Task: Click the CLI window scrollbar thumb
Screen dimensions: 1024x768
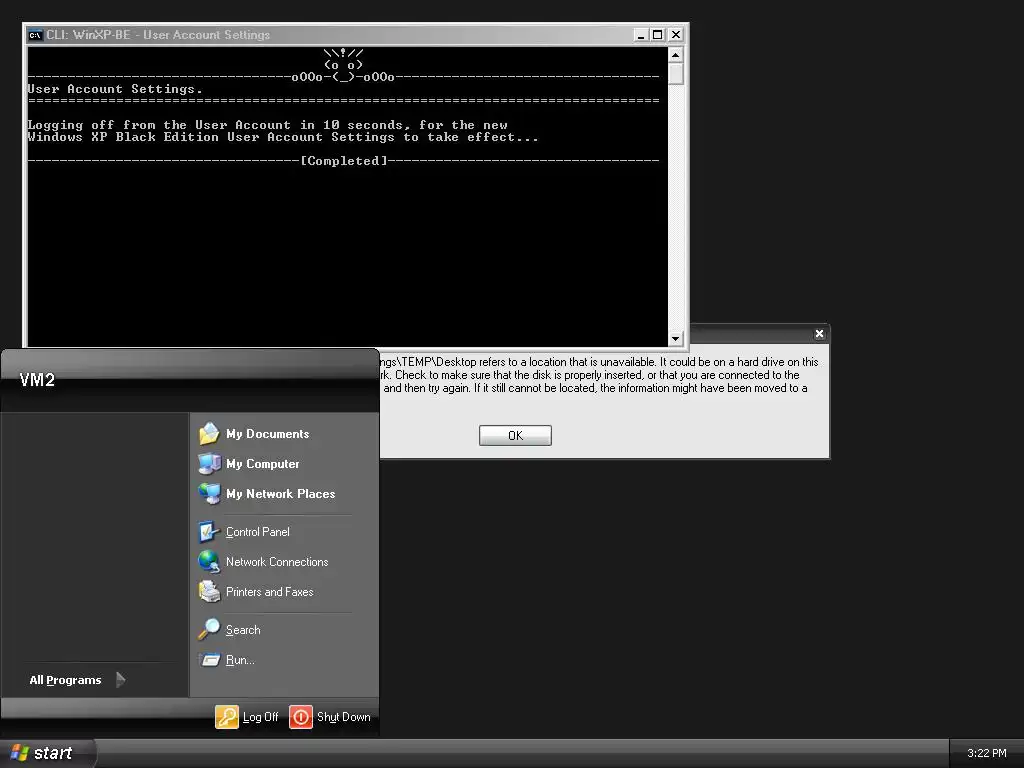Action: [675, 74]
